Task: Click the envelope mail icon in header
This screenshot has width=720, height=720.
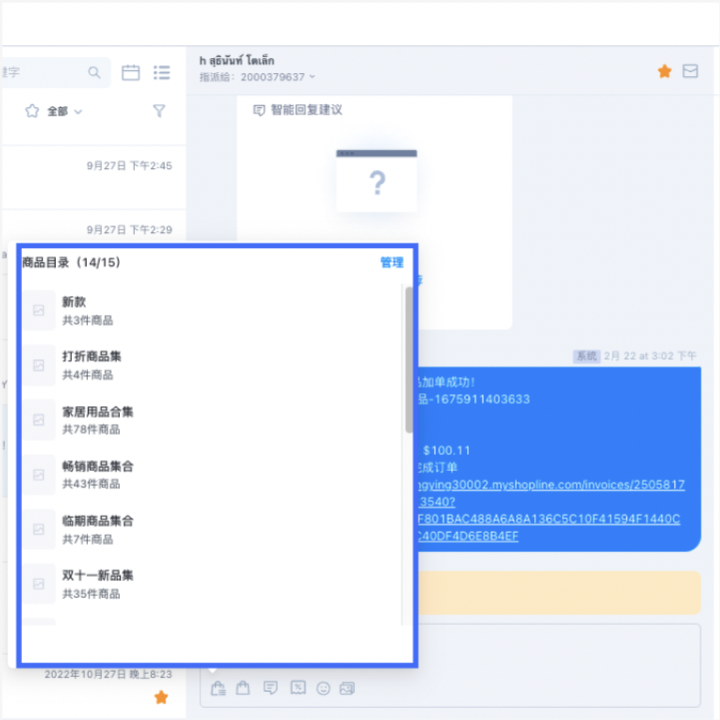Action: tap(690, 71)
